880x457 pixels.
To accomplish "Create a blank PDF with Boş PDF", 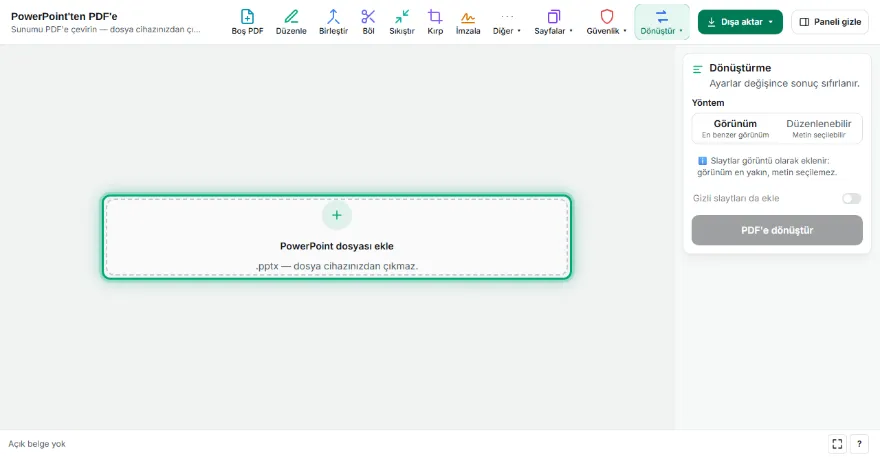I will click(247, 22).
